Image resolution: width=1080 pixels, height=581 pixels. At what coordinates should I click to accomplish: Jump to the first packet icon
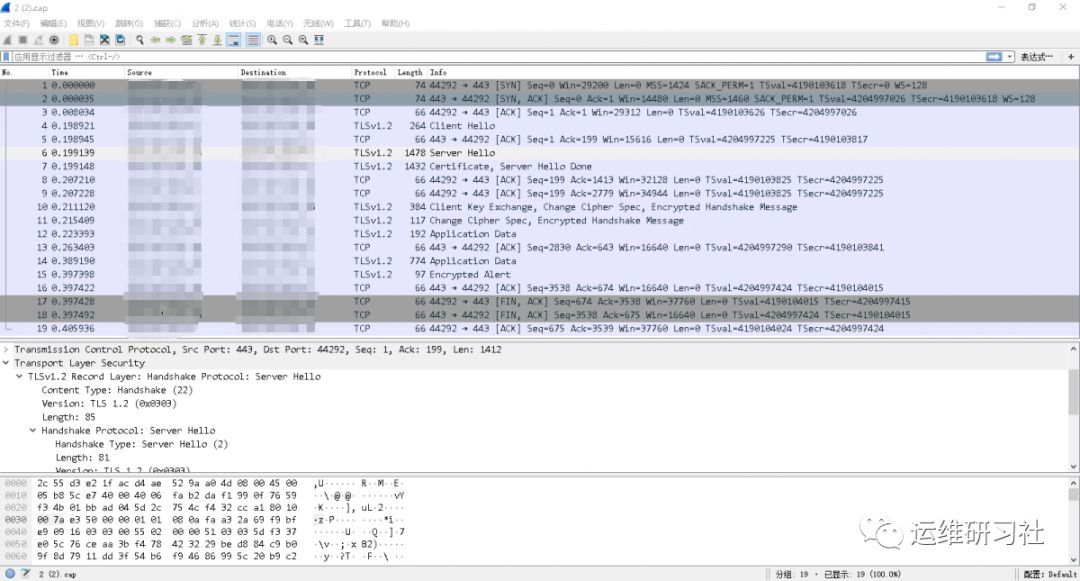click(202, 40)
